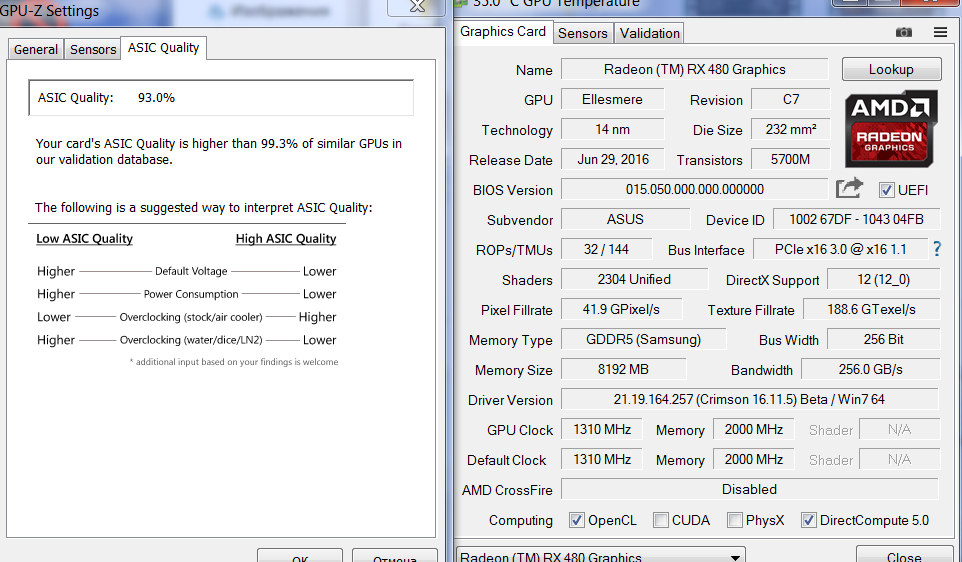Select the ASIC Quality tab
The width and height of the screenshot is (962, 562).
pos(163,48)
